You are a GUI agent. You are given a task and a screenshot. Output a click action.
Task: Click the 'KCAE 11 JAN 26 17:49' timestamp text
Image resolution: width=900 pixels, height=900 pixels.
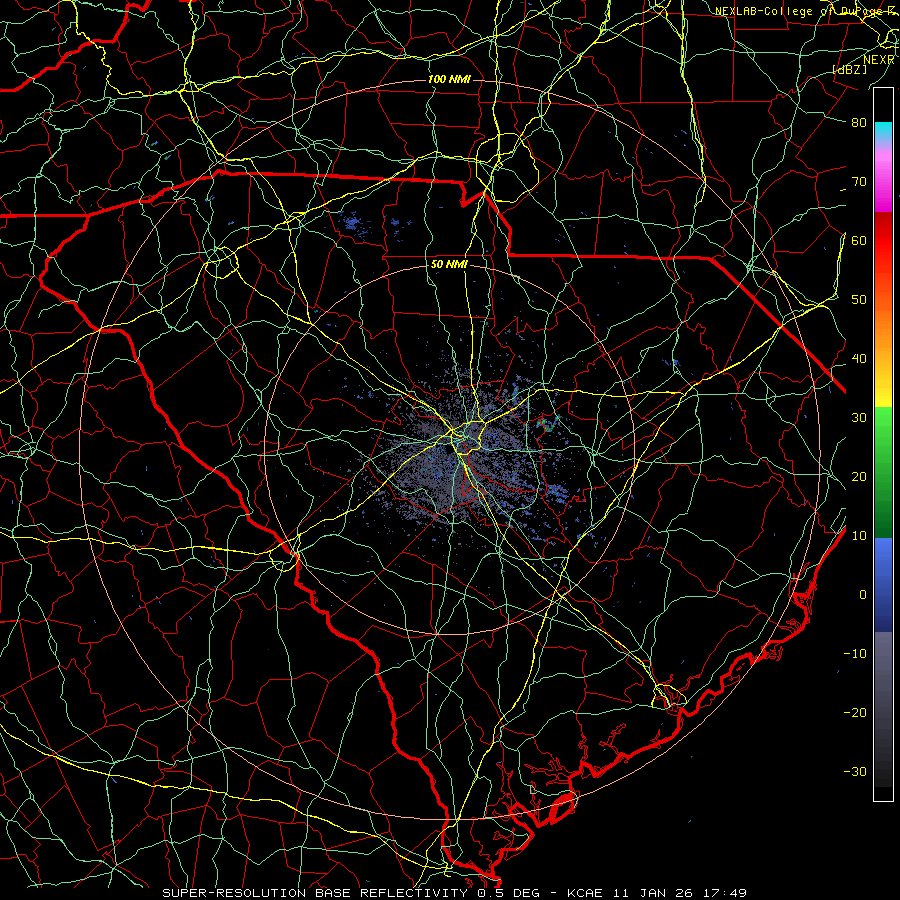(657, 893)
